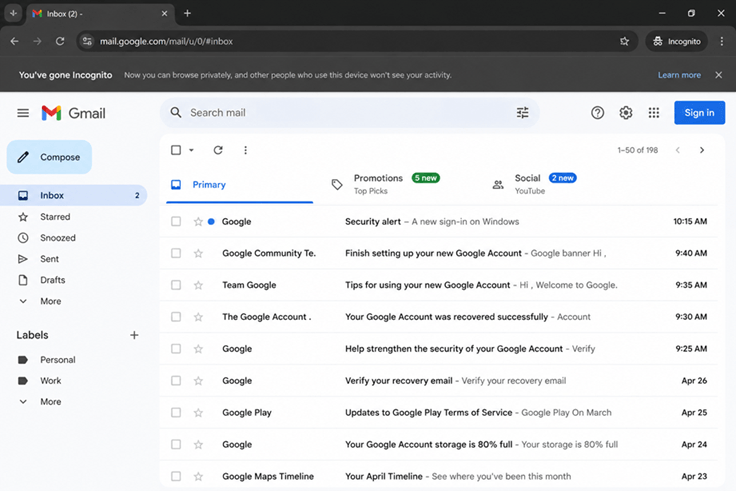Image resolution: width=736 pixels, height=491 pixels.
Task: Star the Security alert email
Action: coord(198,222)
